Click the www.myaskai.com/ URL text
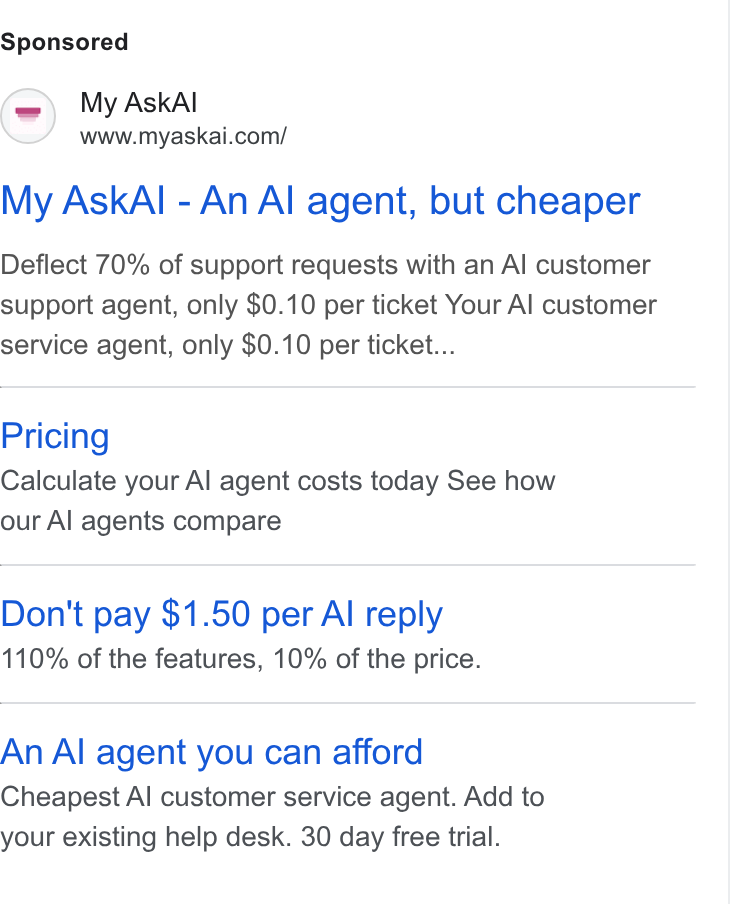730x904 pixels. click(183, 137)
